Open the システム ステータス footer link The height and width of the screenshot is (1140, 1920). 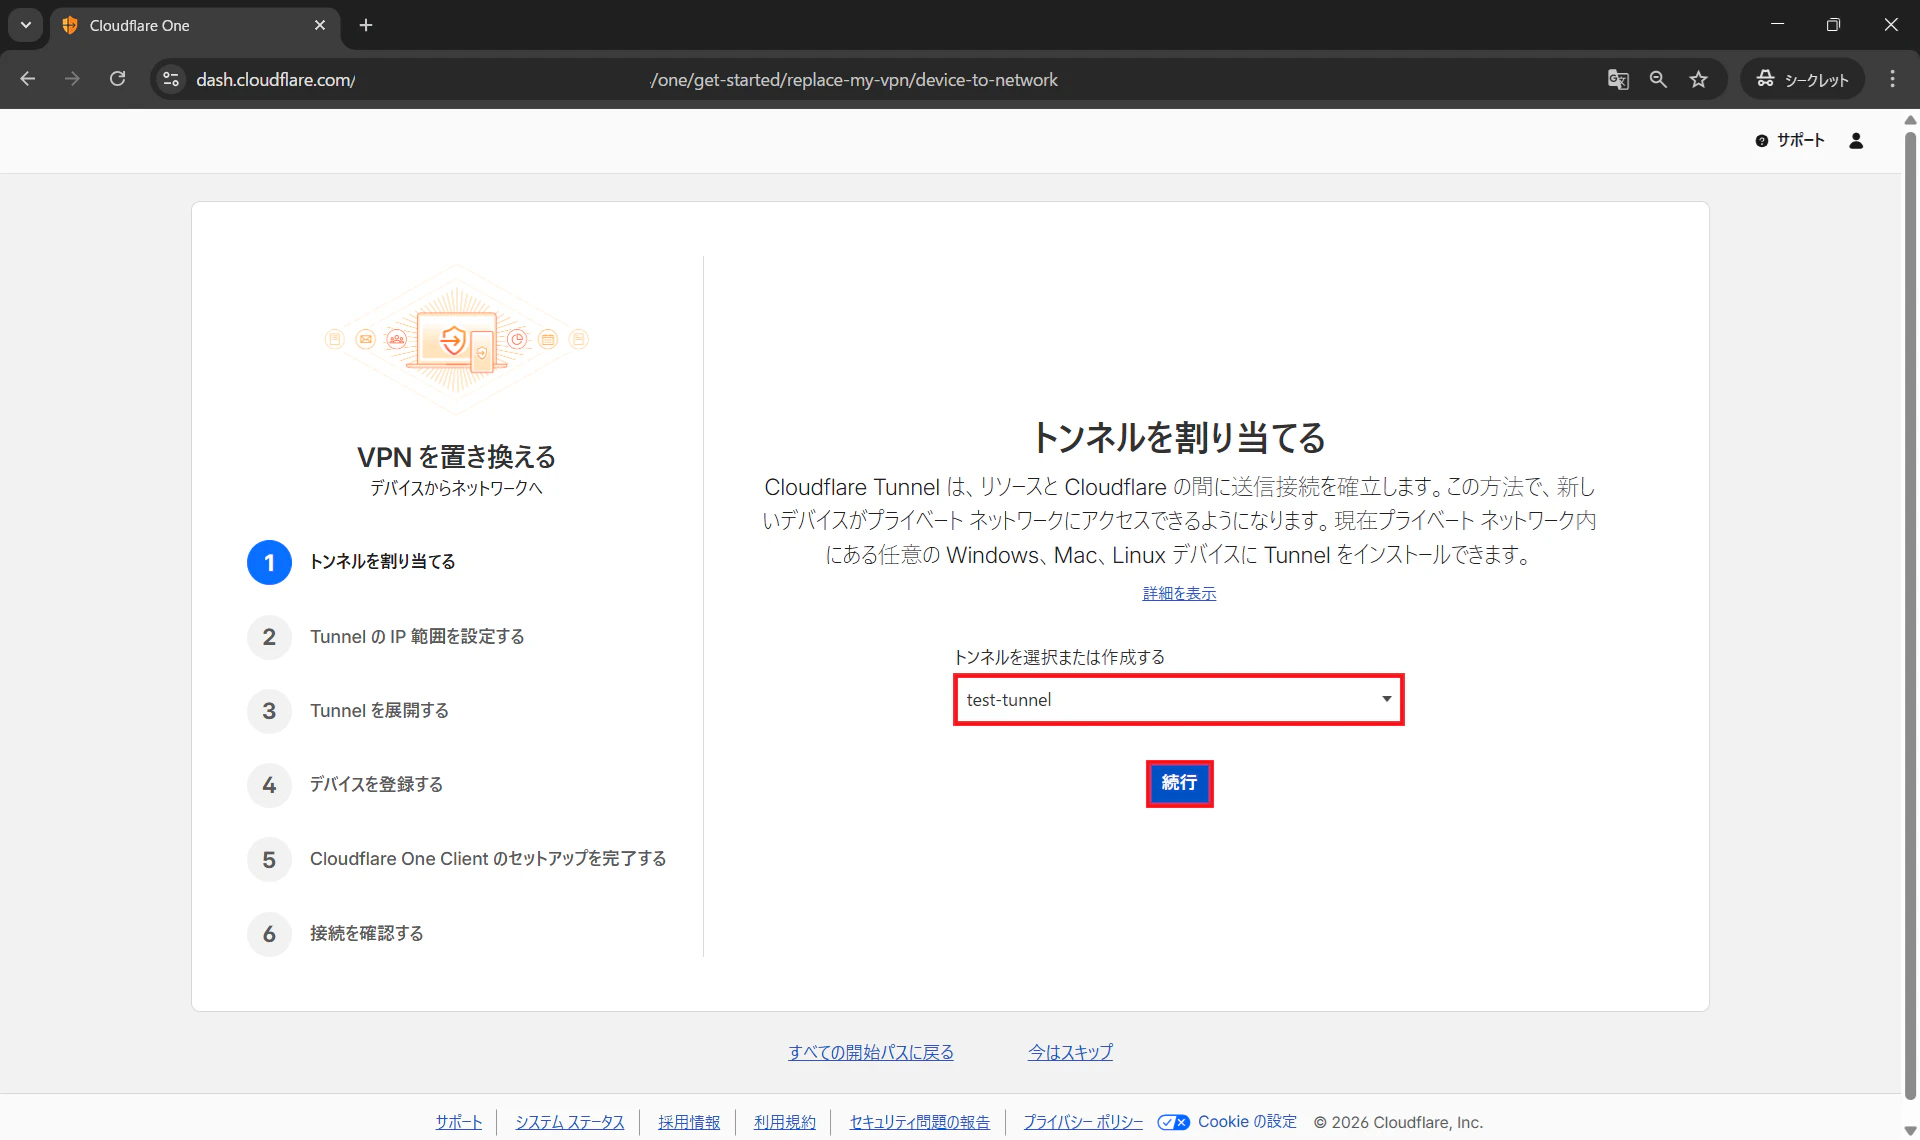(x=570, y=1122)
